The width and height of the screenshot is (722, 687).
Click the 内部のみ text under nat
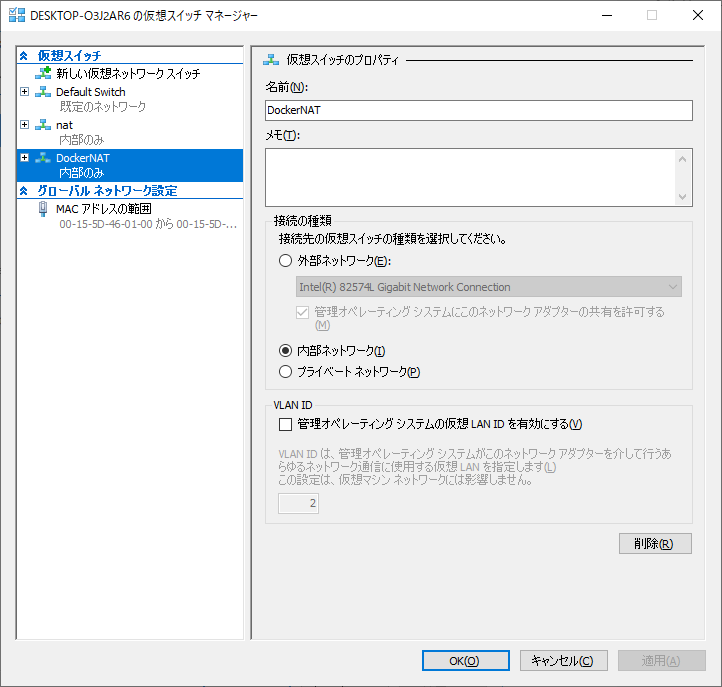[82, 140]
